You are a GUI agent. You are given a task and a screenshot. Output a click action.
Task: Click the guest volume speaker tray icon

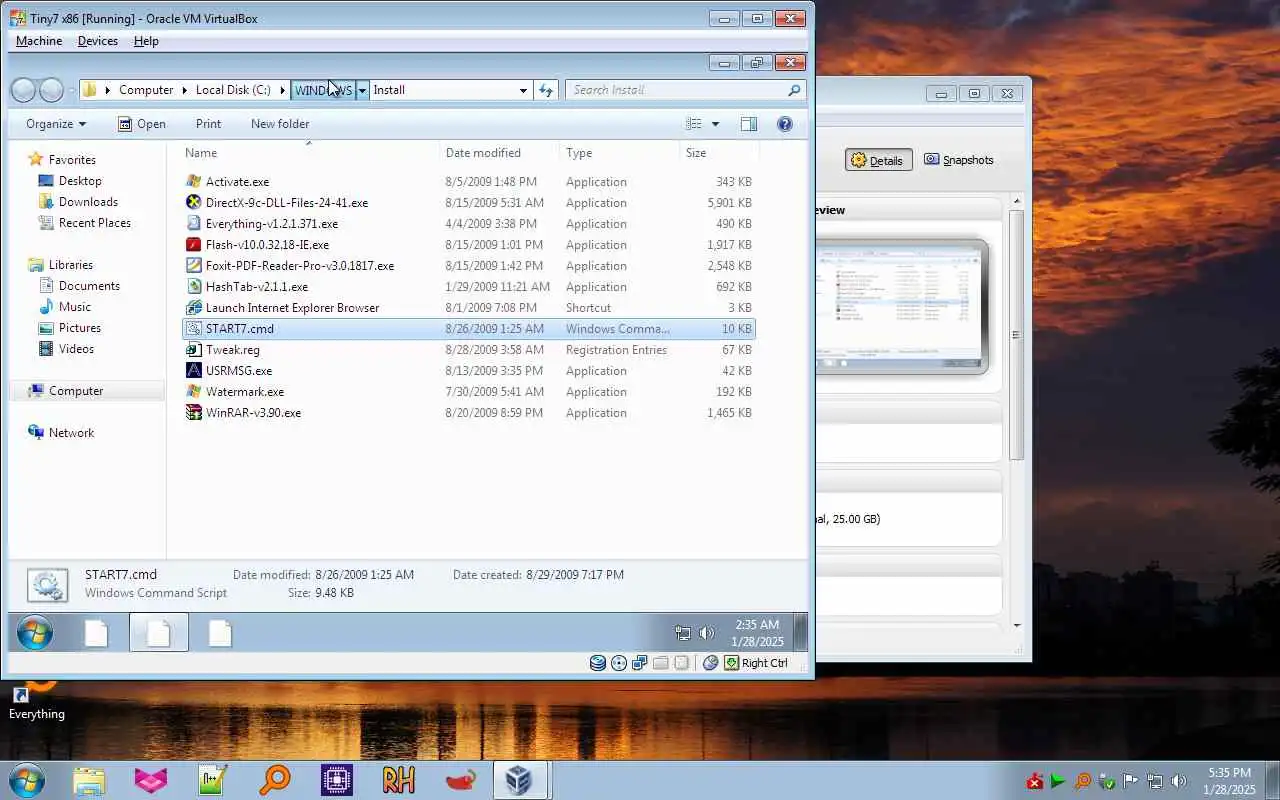[x=707, y=633]
